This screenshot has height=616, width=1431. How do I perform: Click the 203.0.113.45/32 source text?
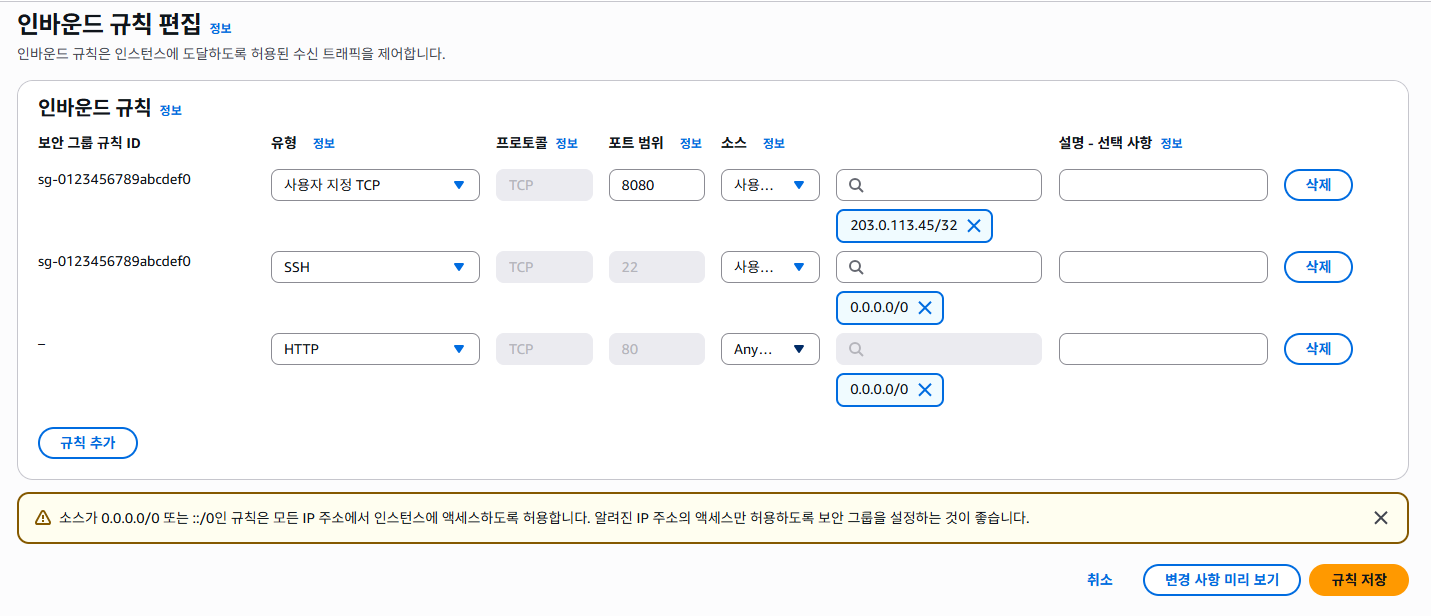904,226
